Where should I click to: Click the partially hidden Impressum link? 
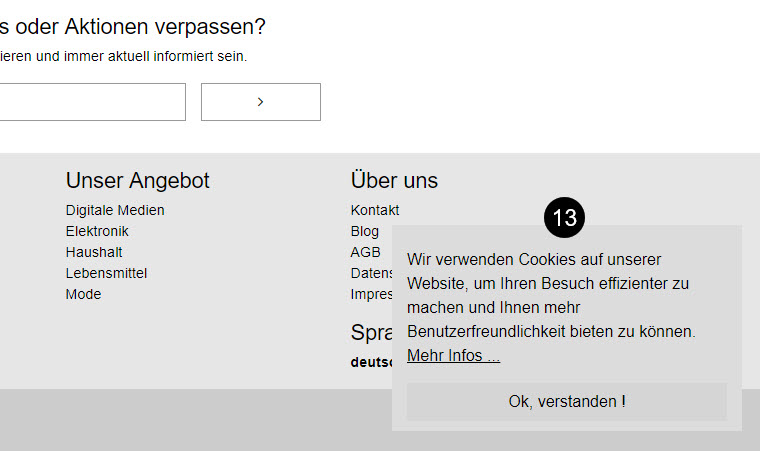pyautogui.click(x=371, y=294)
